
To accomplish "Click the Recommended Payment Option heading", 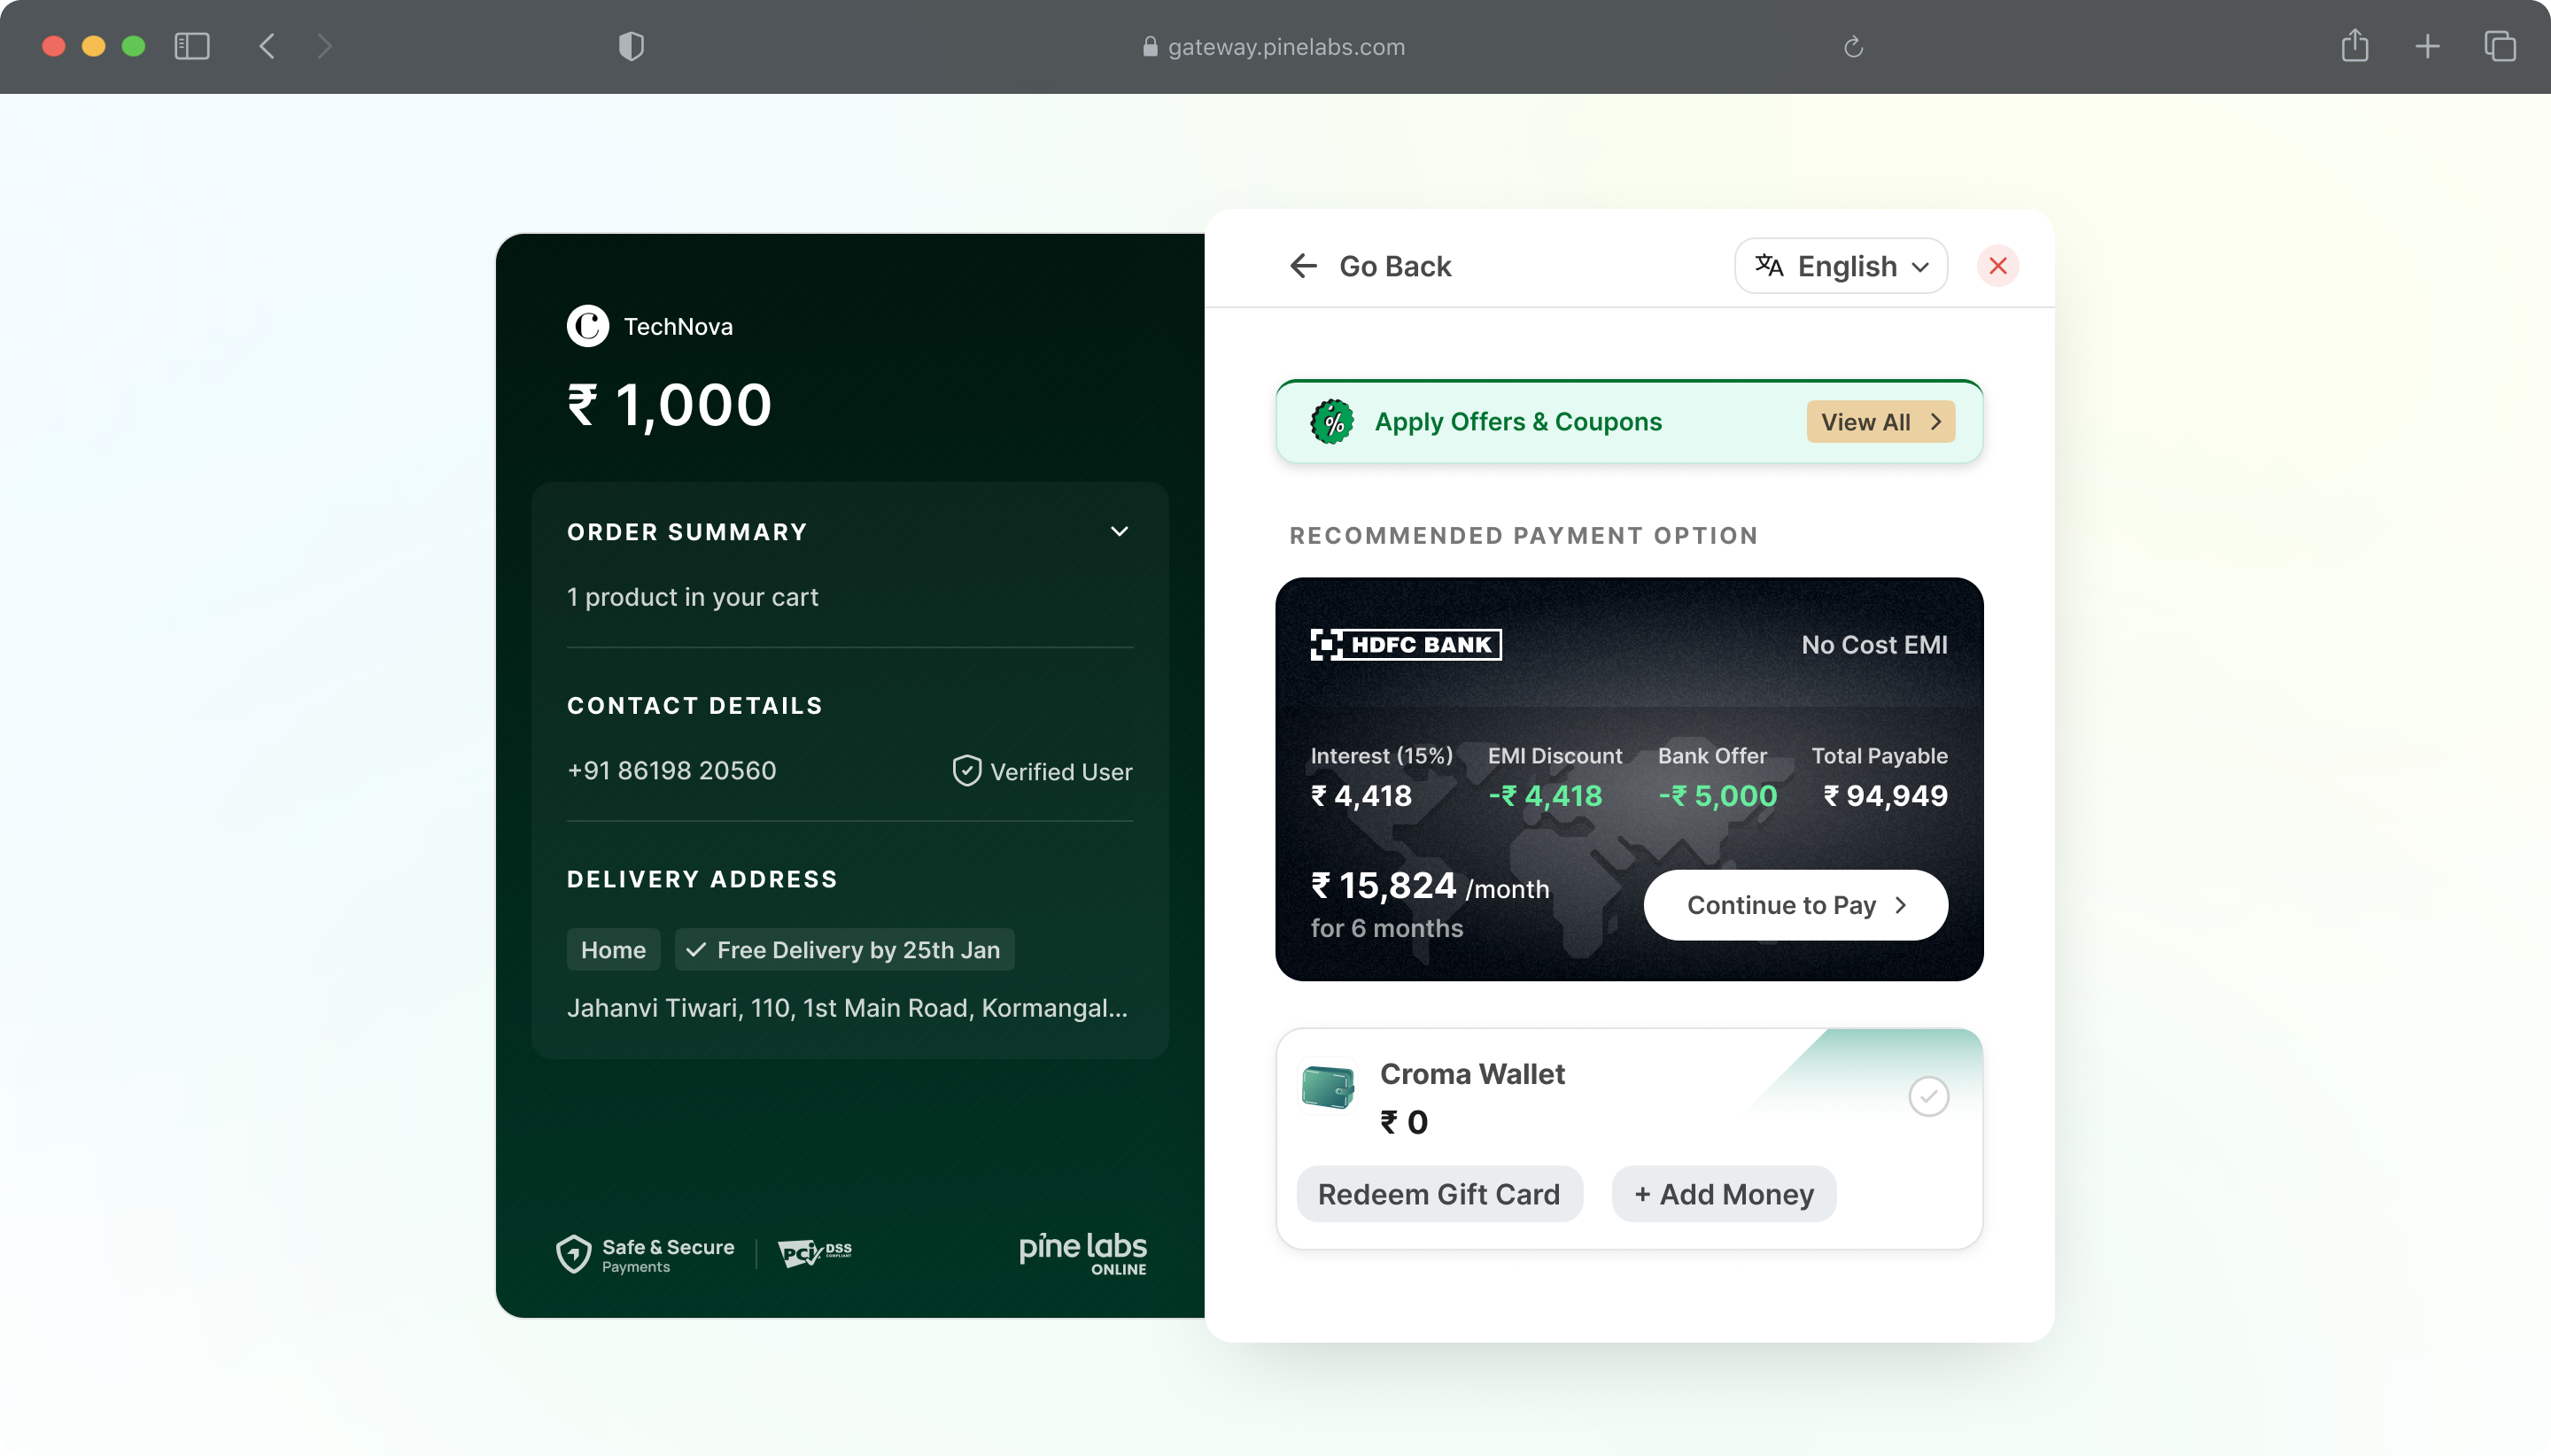I will [x=1523, y=536].
